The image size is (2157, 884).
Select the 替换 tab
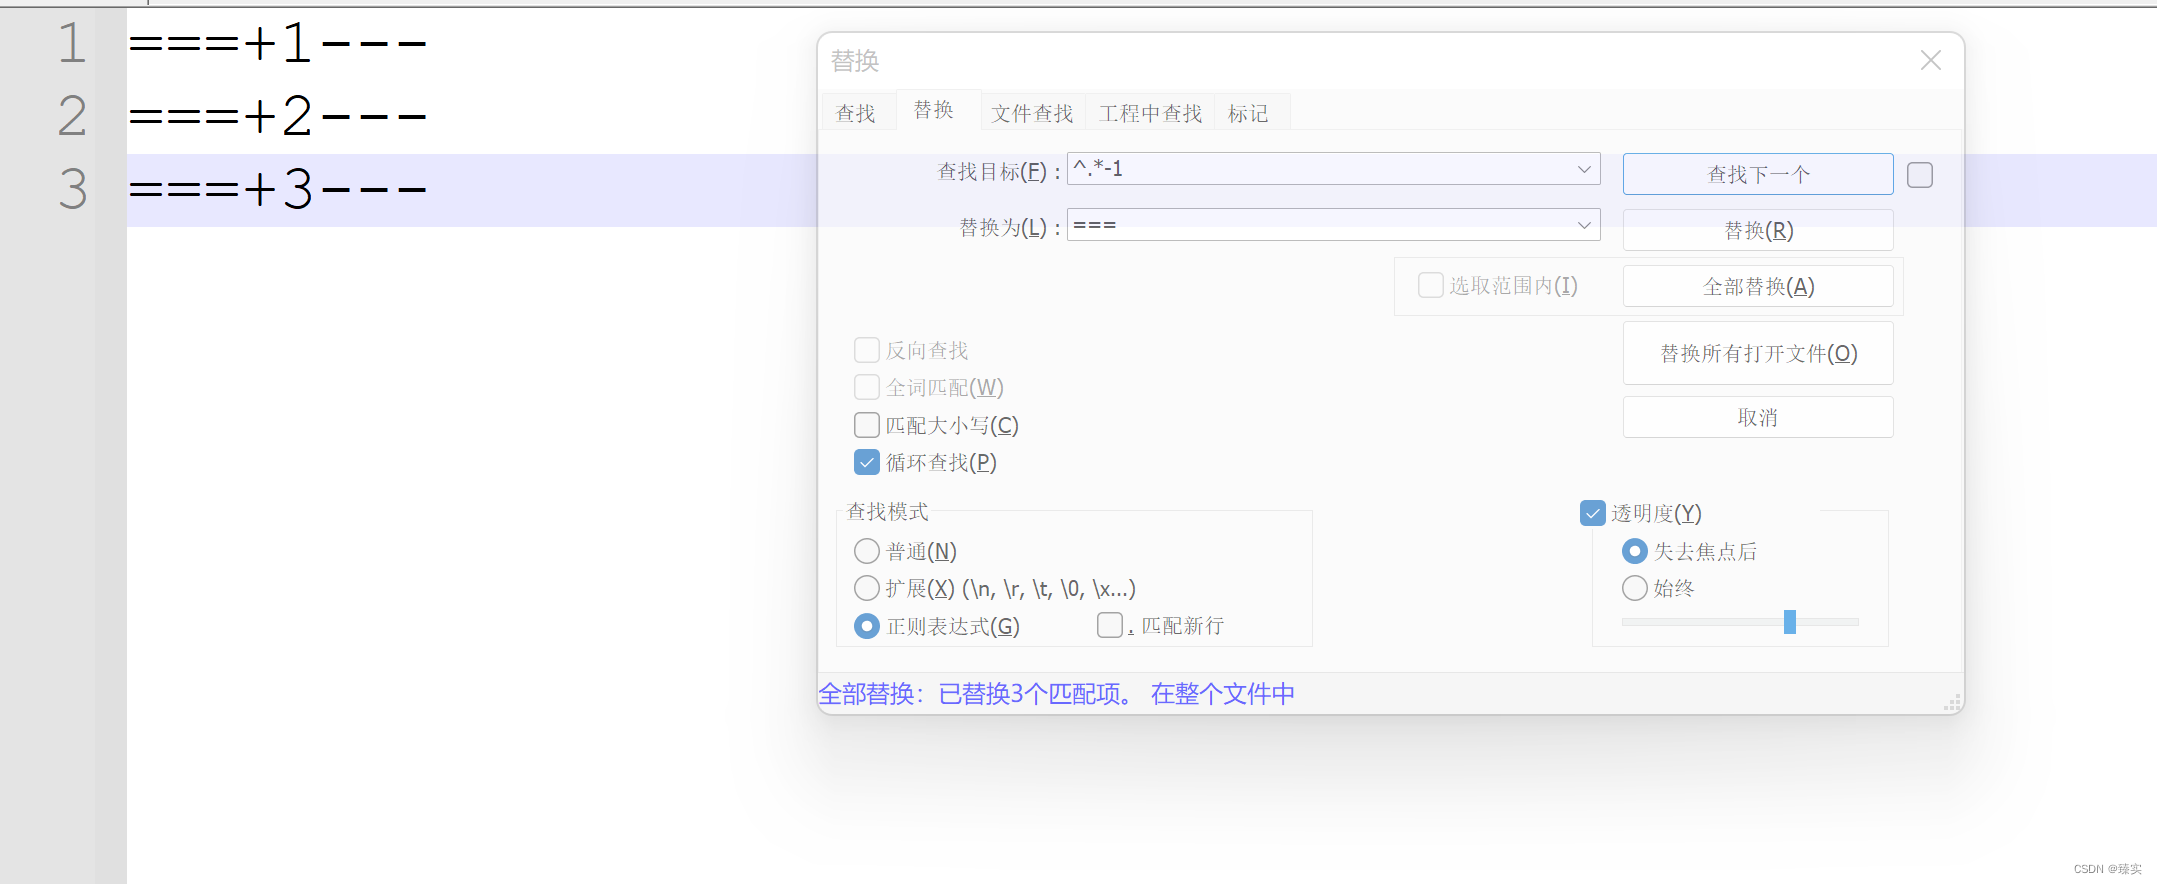[x=934, y=110]
